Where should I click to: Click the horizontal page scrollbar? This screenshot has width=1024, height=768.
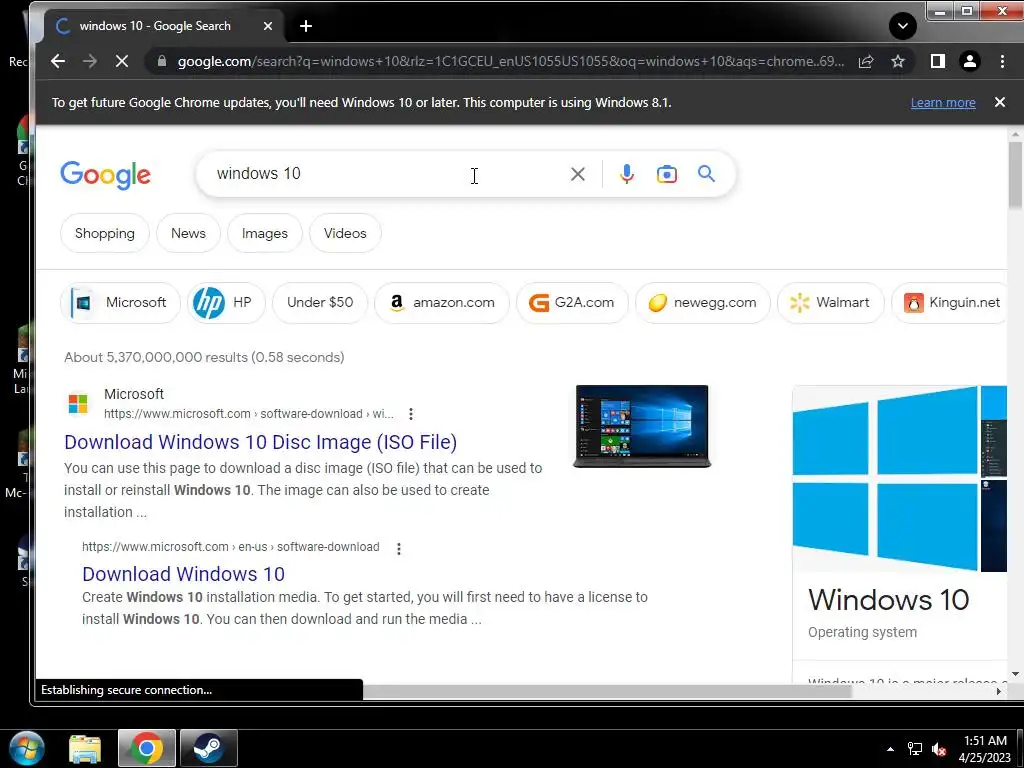pyautogui.click(x=607, y=692)
